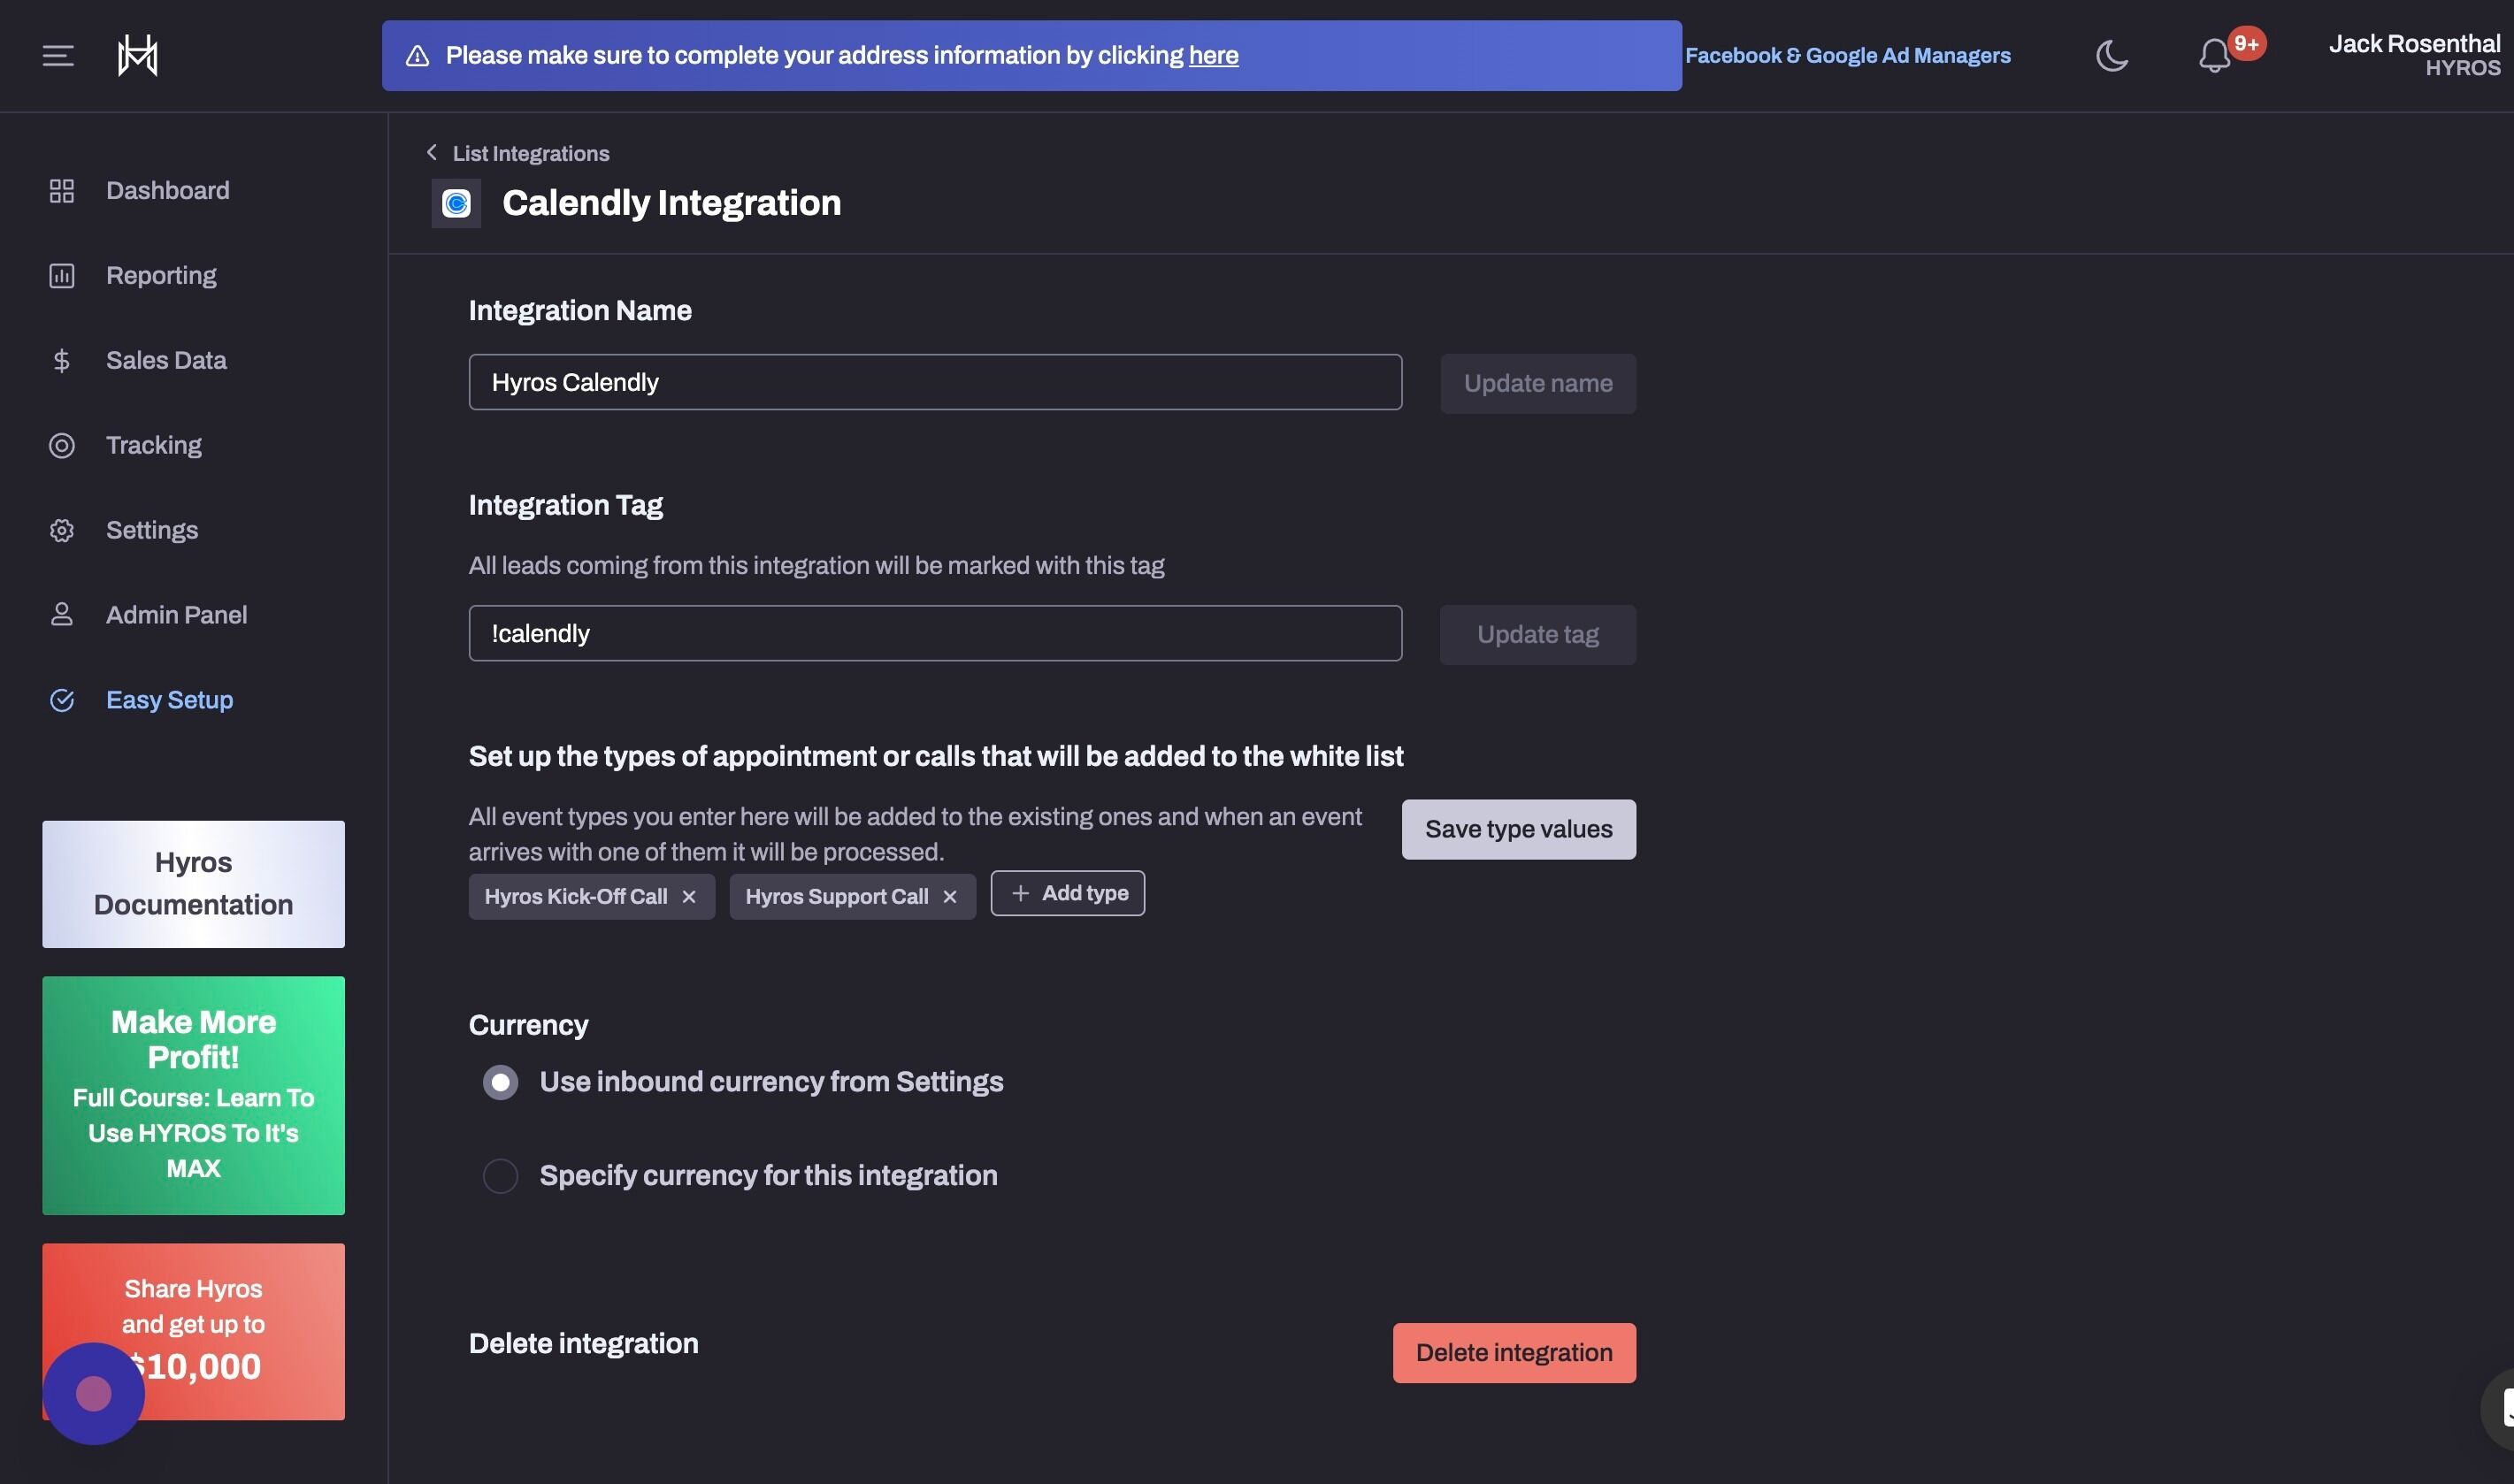Click Save type values

(x=1519, y=830)
